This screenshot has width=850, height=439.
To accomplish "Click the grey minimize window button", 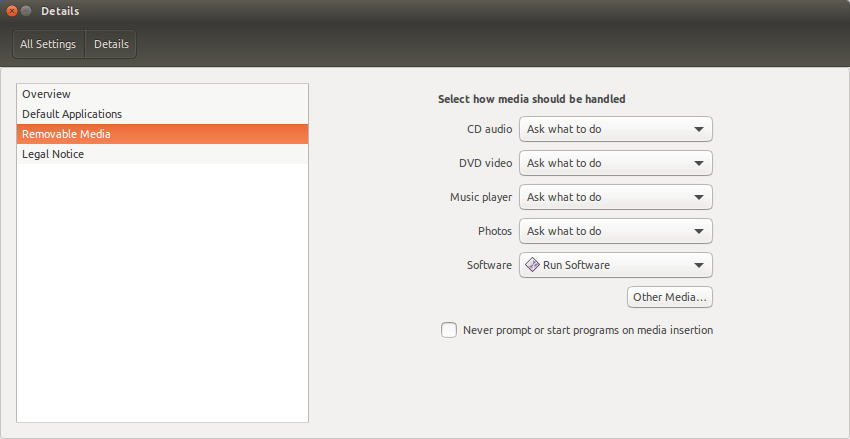I will point(26,11).
